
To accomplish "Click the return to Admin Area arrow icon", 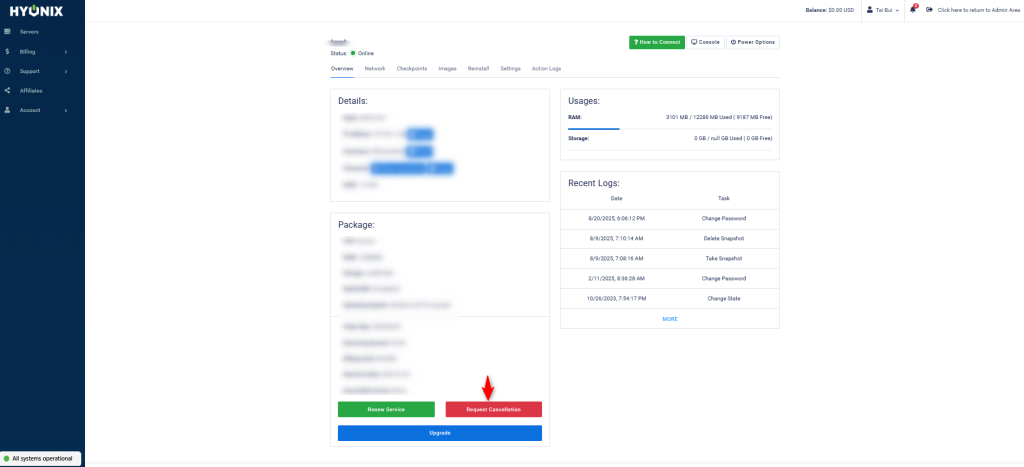I will [x=930, y=10].
